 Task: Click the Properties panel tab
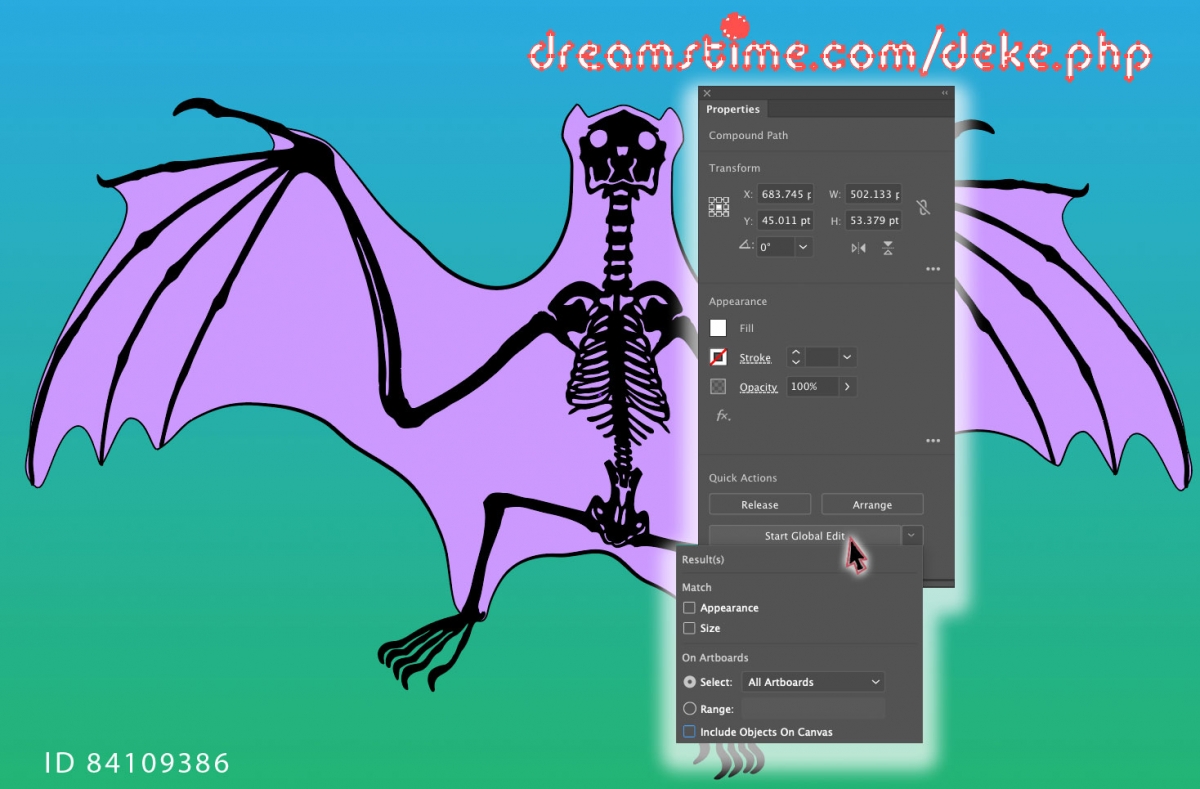(x=733, y=109)
